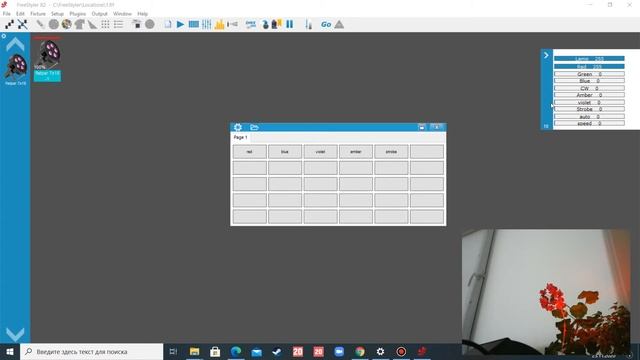Open Google Chrome from taskbar
This screenshot has width=640, height=360.
(360, 351)
